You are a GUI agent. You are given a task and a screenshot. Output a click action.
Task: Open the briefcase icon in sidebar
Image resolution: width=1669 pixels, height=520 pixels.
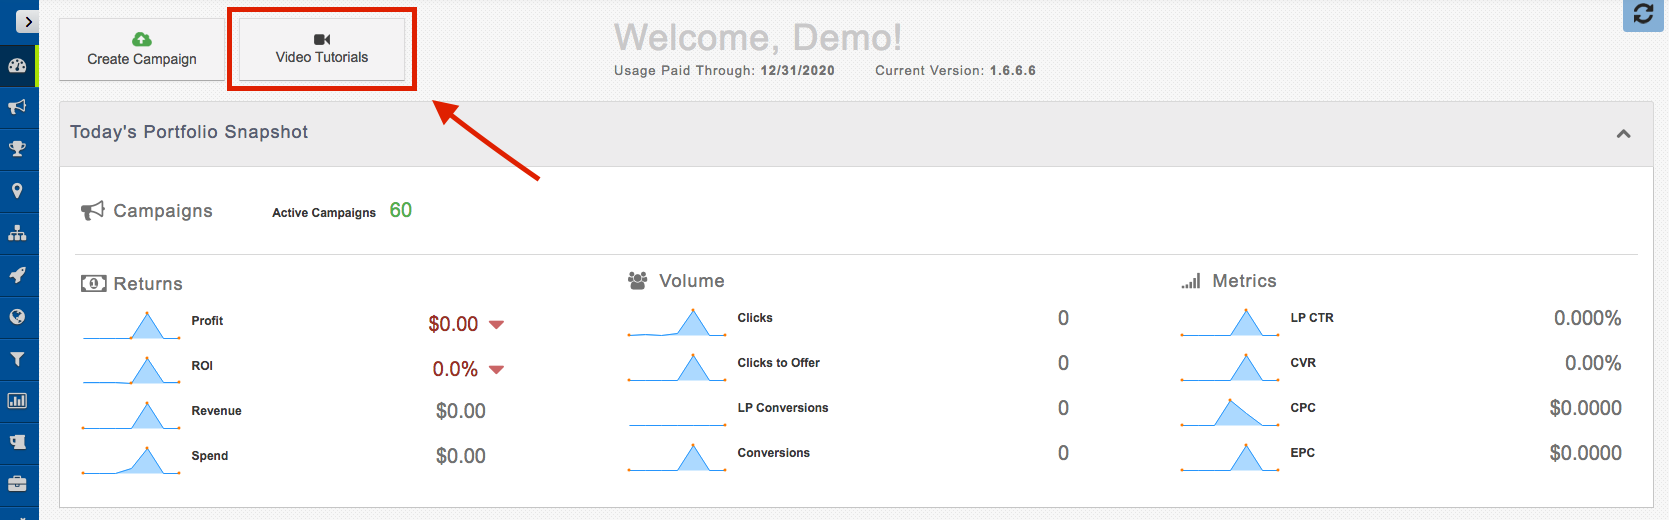pos(17,484)
